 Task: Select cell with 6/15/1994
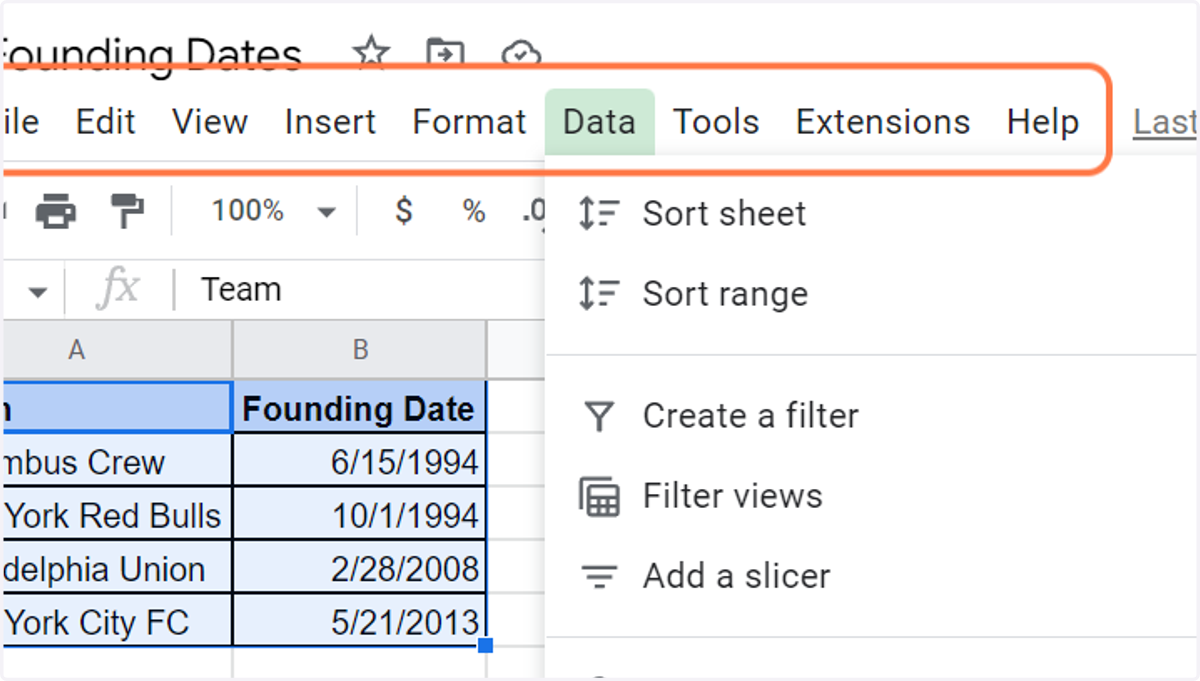tap(360, 462)
